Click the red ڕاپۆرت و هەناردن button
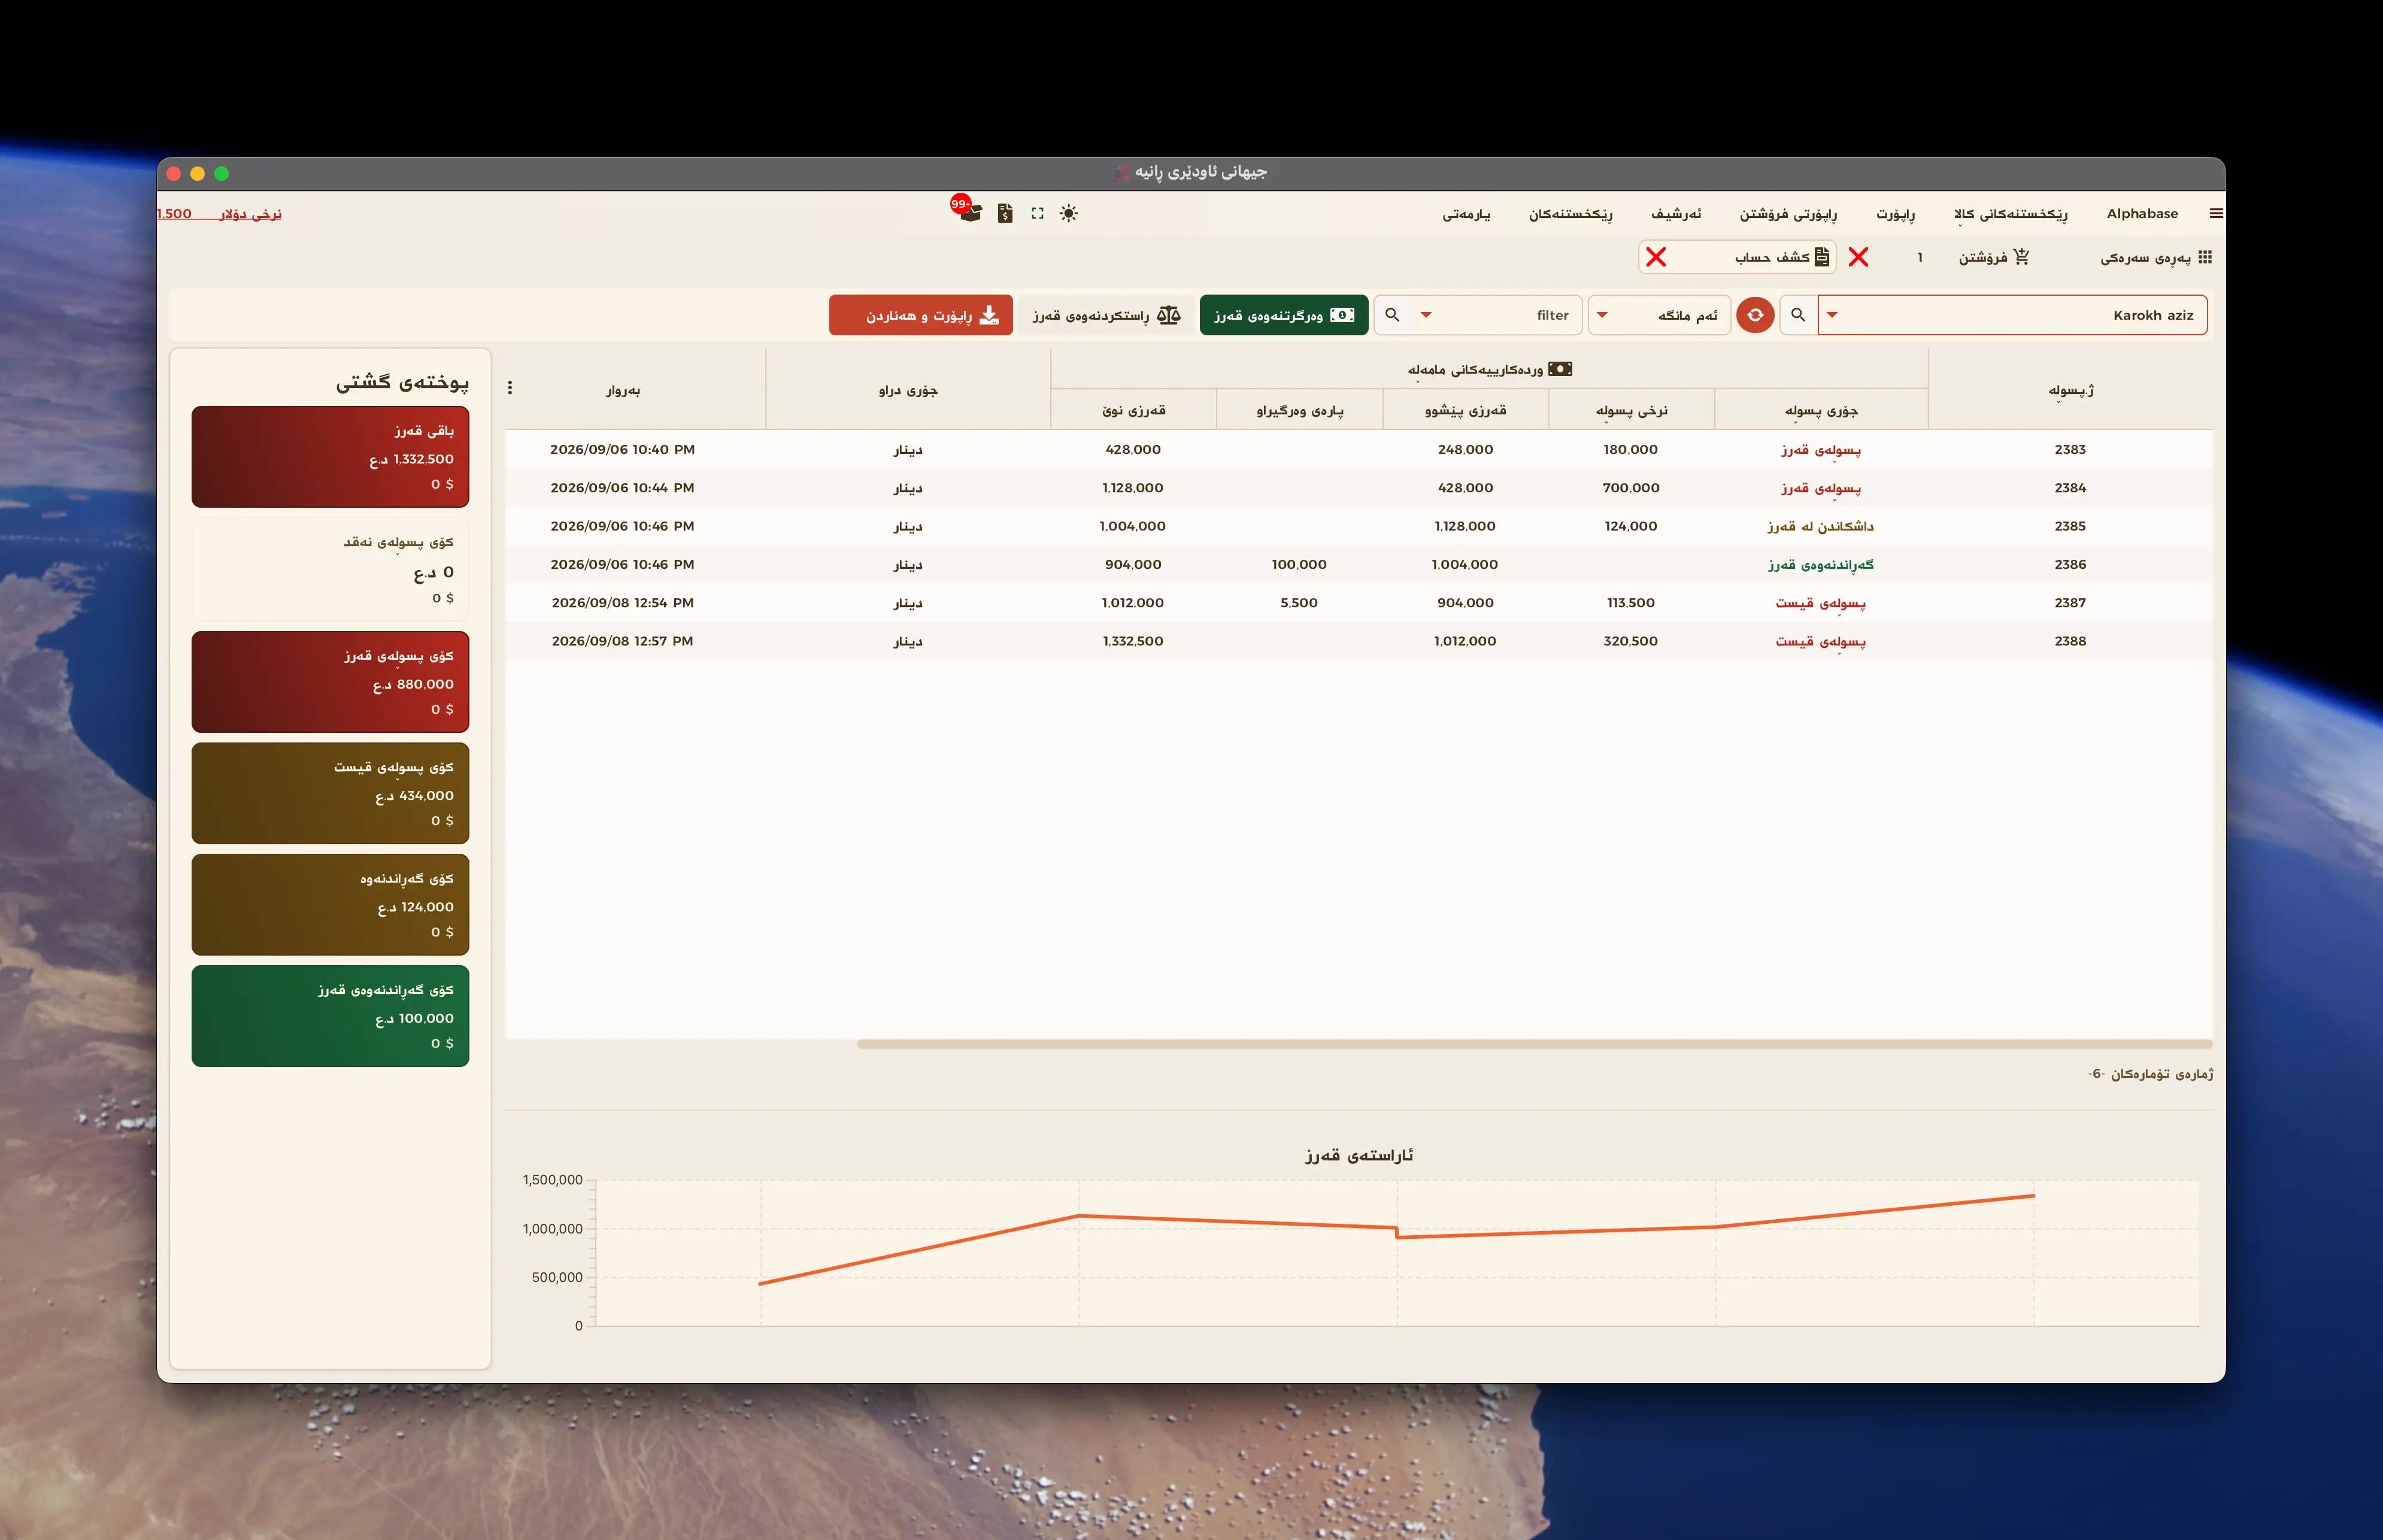Viewport: 2383px width, 1540px height. [x=921, y=315]
